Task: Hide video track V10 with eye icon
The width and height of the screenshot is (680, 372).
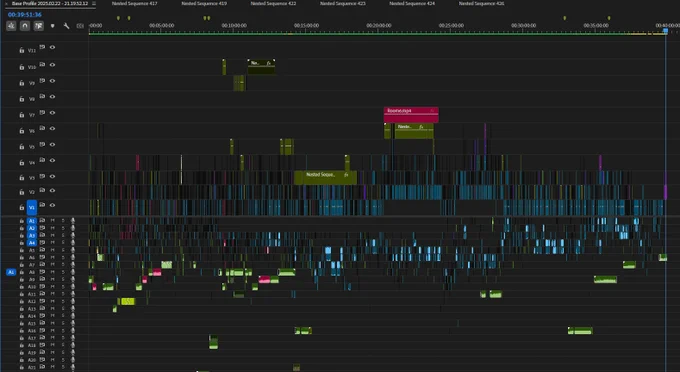Action: coord(52,65)
